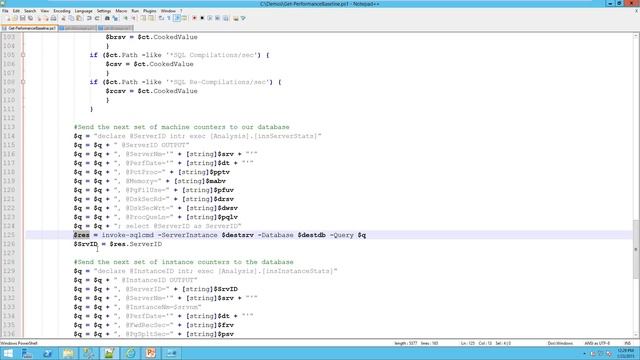Switch to the second document tab
640x360 pixels.
click(x=77, y=28)
